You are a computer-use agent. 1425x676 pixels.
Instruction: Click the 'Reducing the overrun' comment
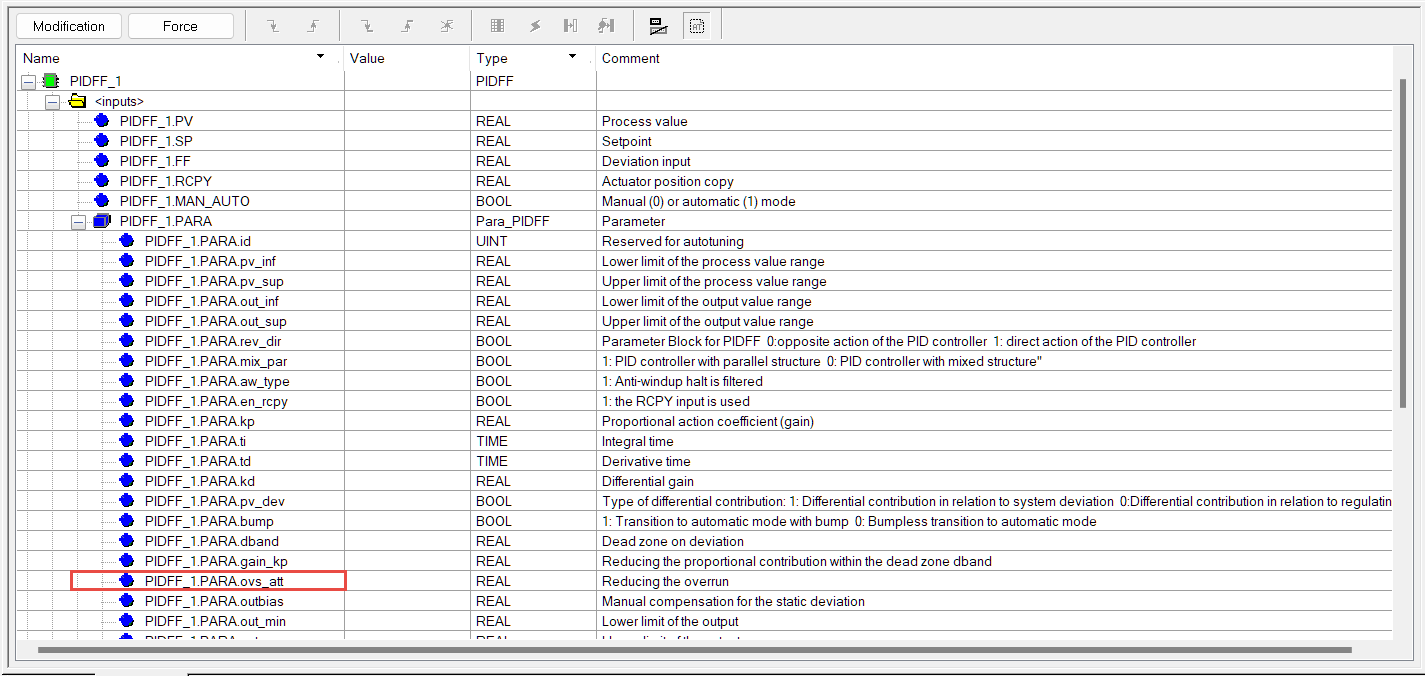coord(666,581)
